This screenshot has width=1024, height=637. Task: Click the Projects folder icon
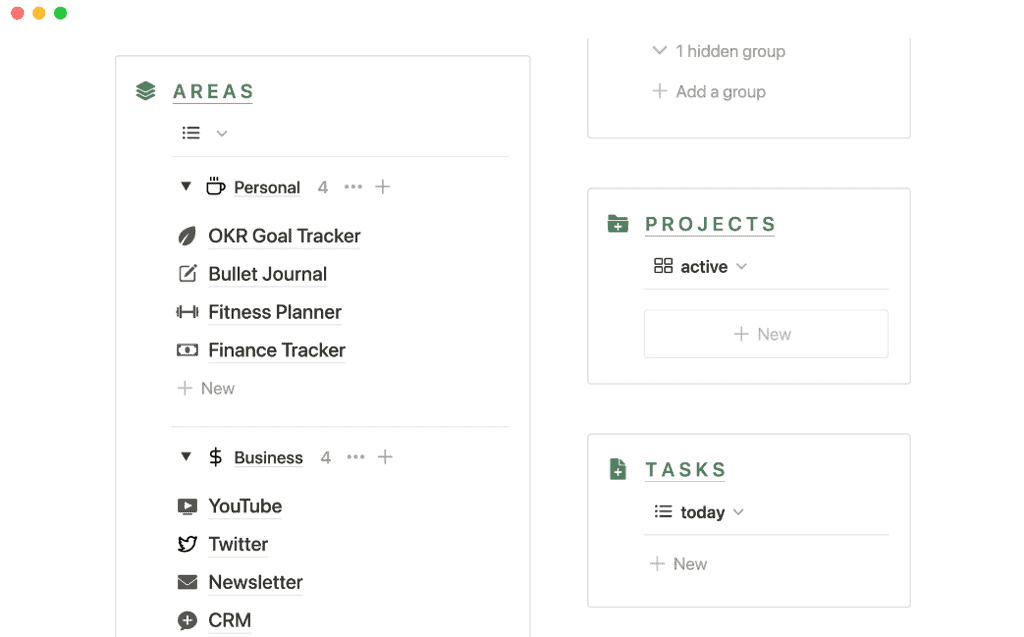tap(618, 224)
